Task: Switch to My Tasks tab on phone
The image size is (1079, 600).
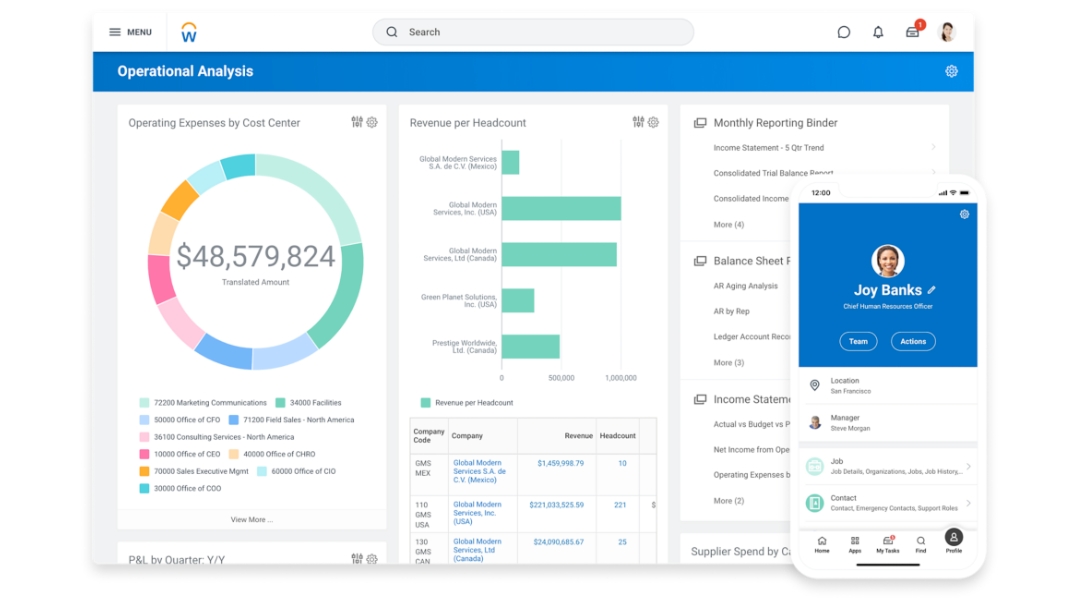Action: [887, 543]
